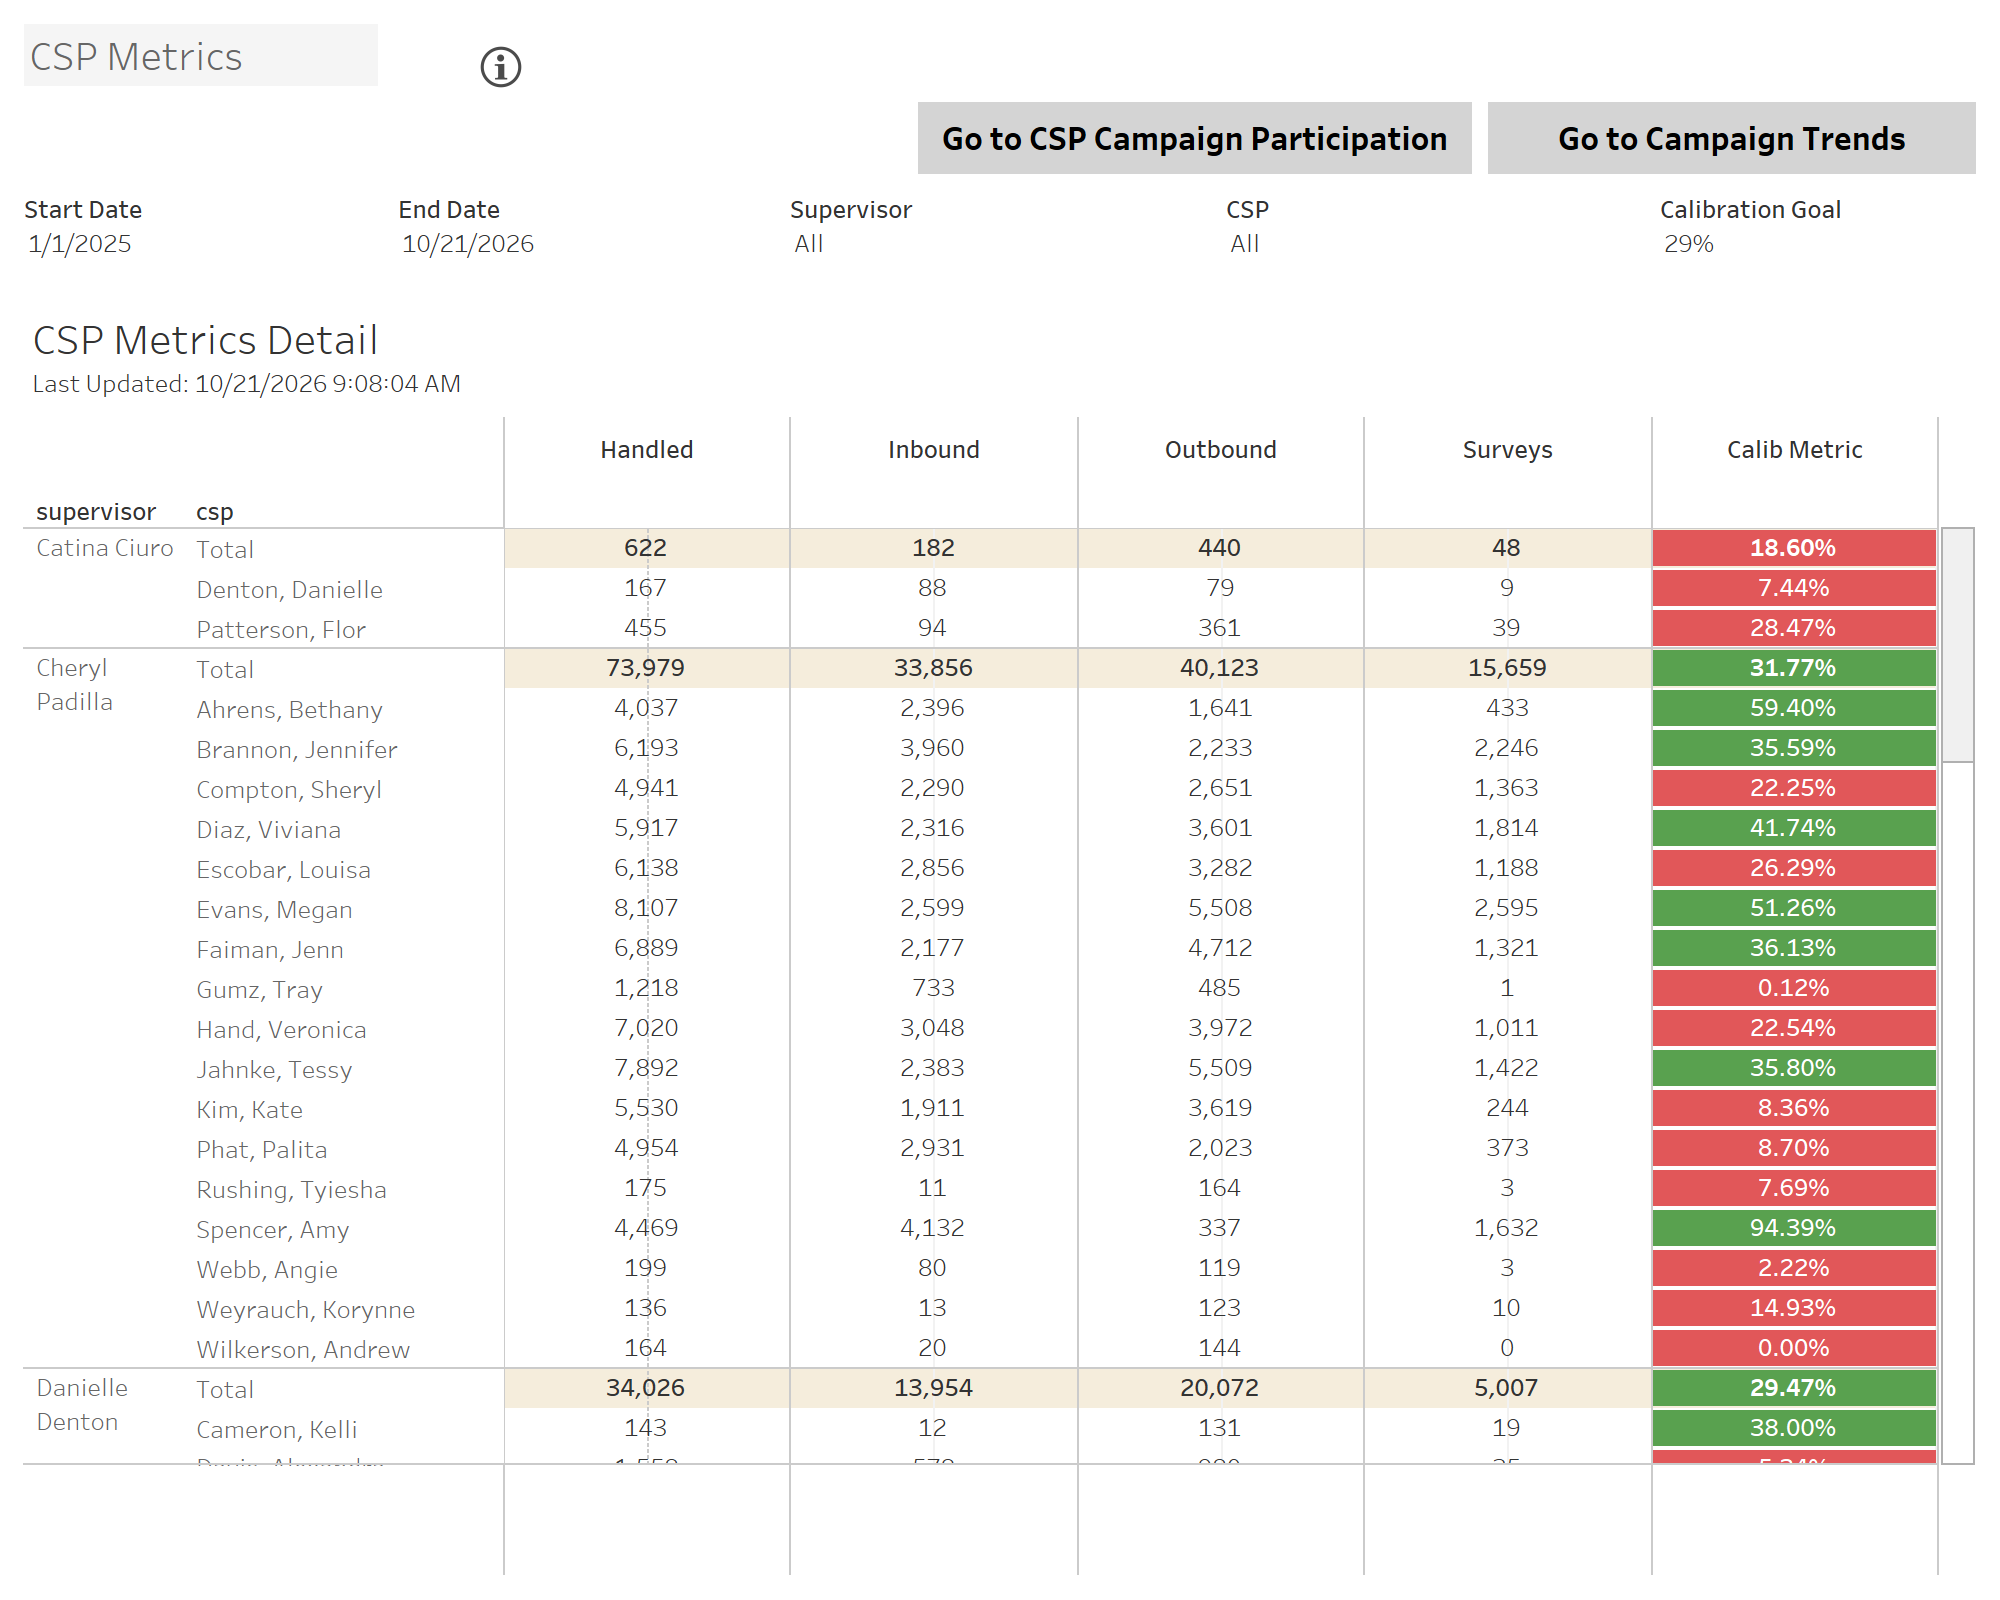Click Handled total 73,979 cell
This screenshot has width=2000, height=1600.
(646, 668)
